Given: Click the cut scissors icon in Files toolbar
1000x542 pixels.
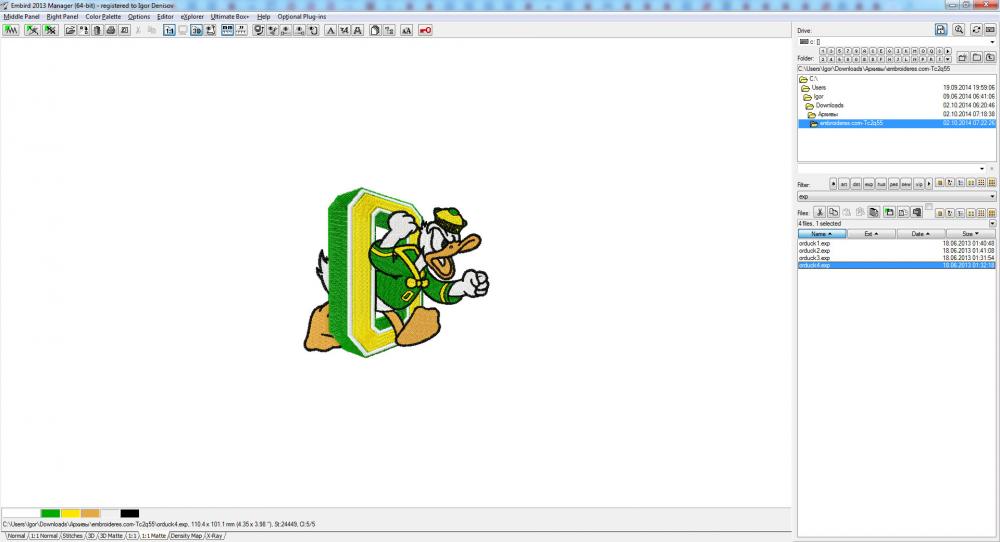Looking at the screenshot, I should pyautogui.click(x=820, y=212).
